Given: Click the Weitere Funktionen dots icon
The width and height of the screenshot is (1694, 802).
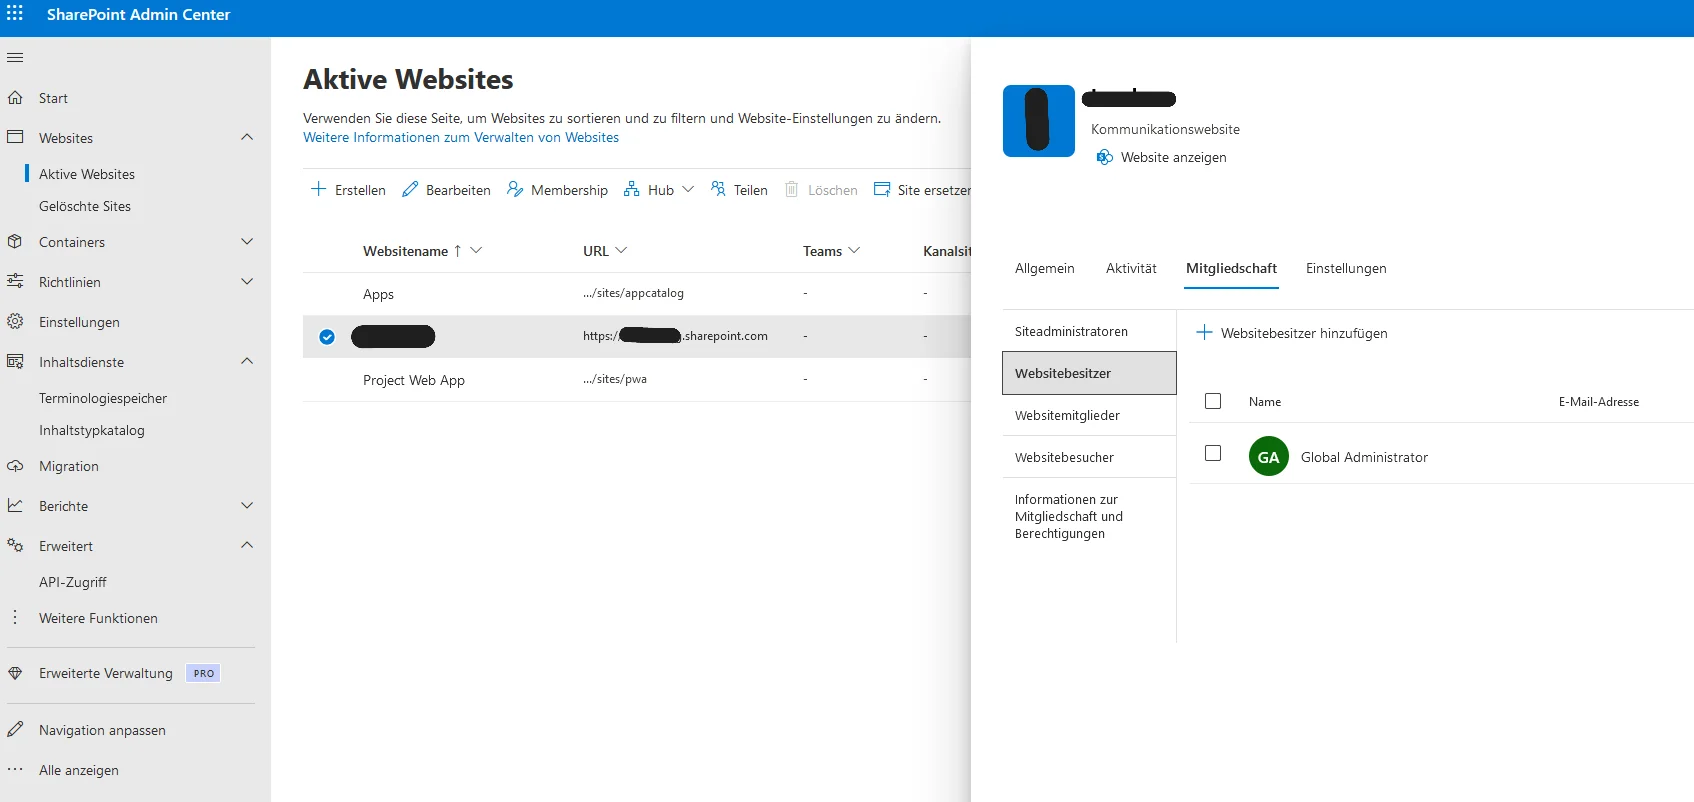Looking at the screenshot, I should 15,618.
